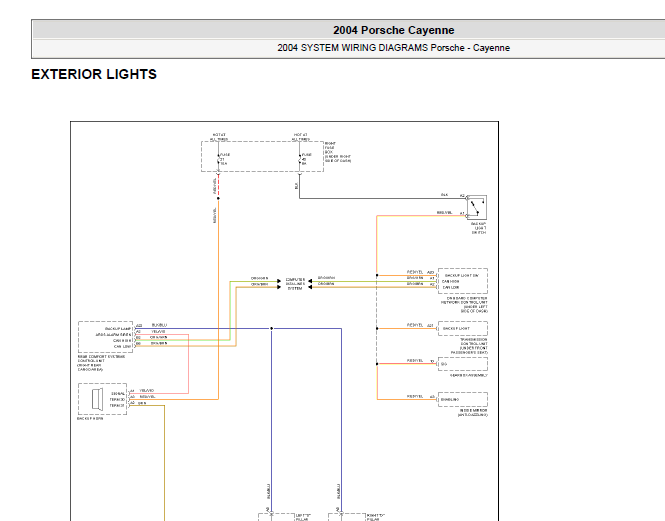Click "CAN LOW" pin in the rear comfort unit box
Viewport: 665px width, 521px height.
coord(122,347)
